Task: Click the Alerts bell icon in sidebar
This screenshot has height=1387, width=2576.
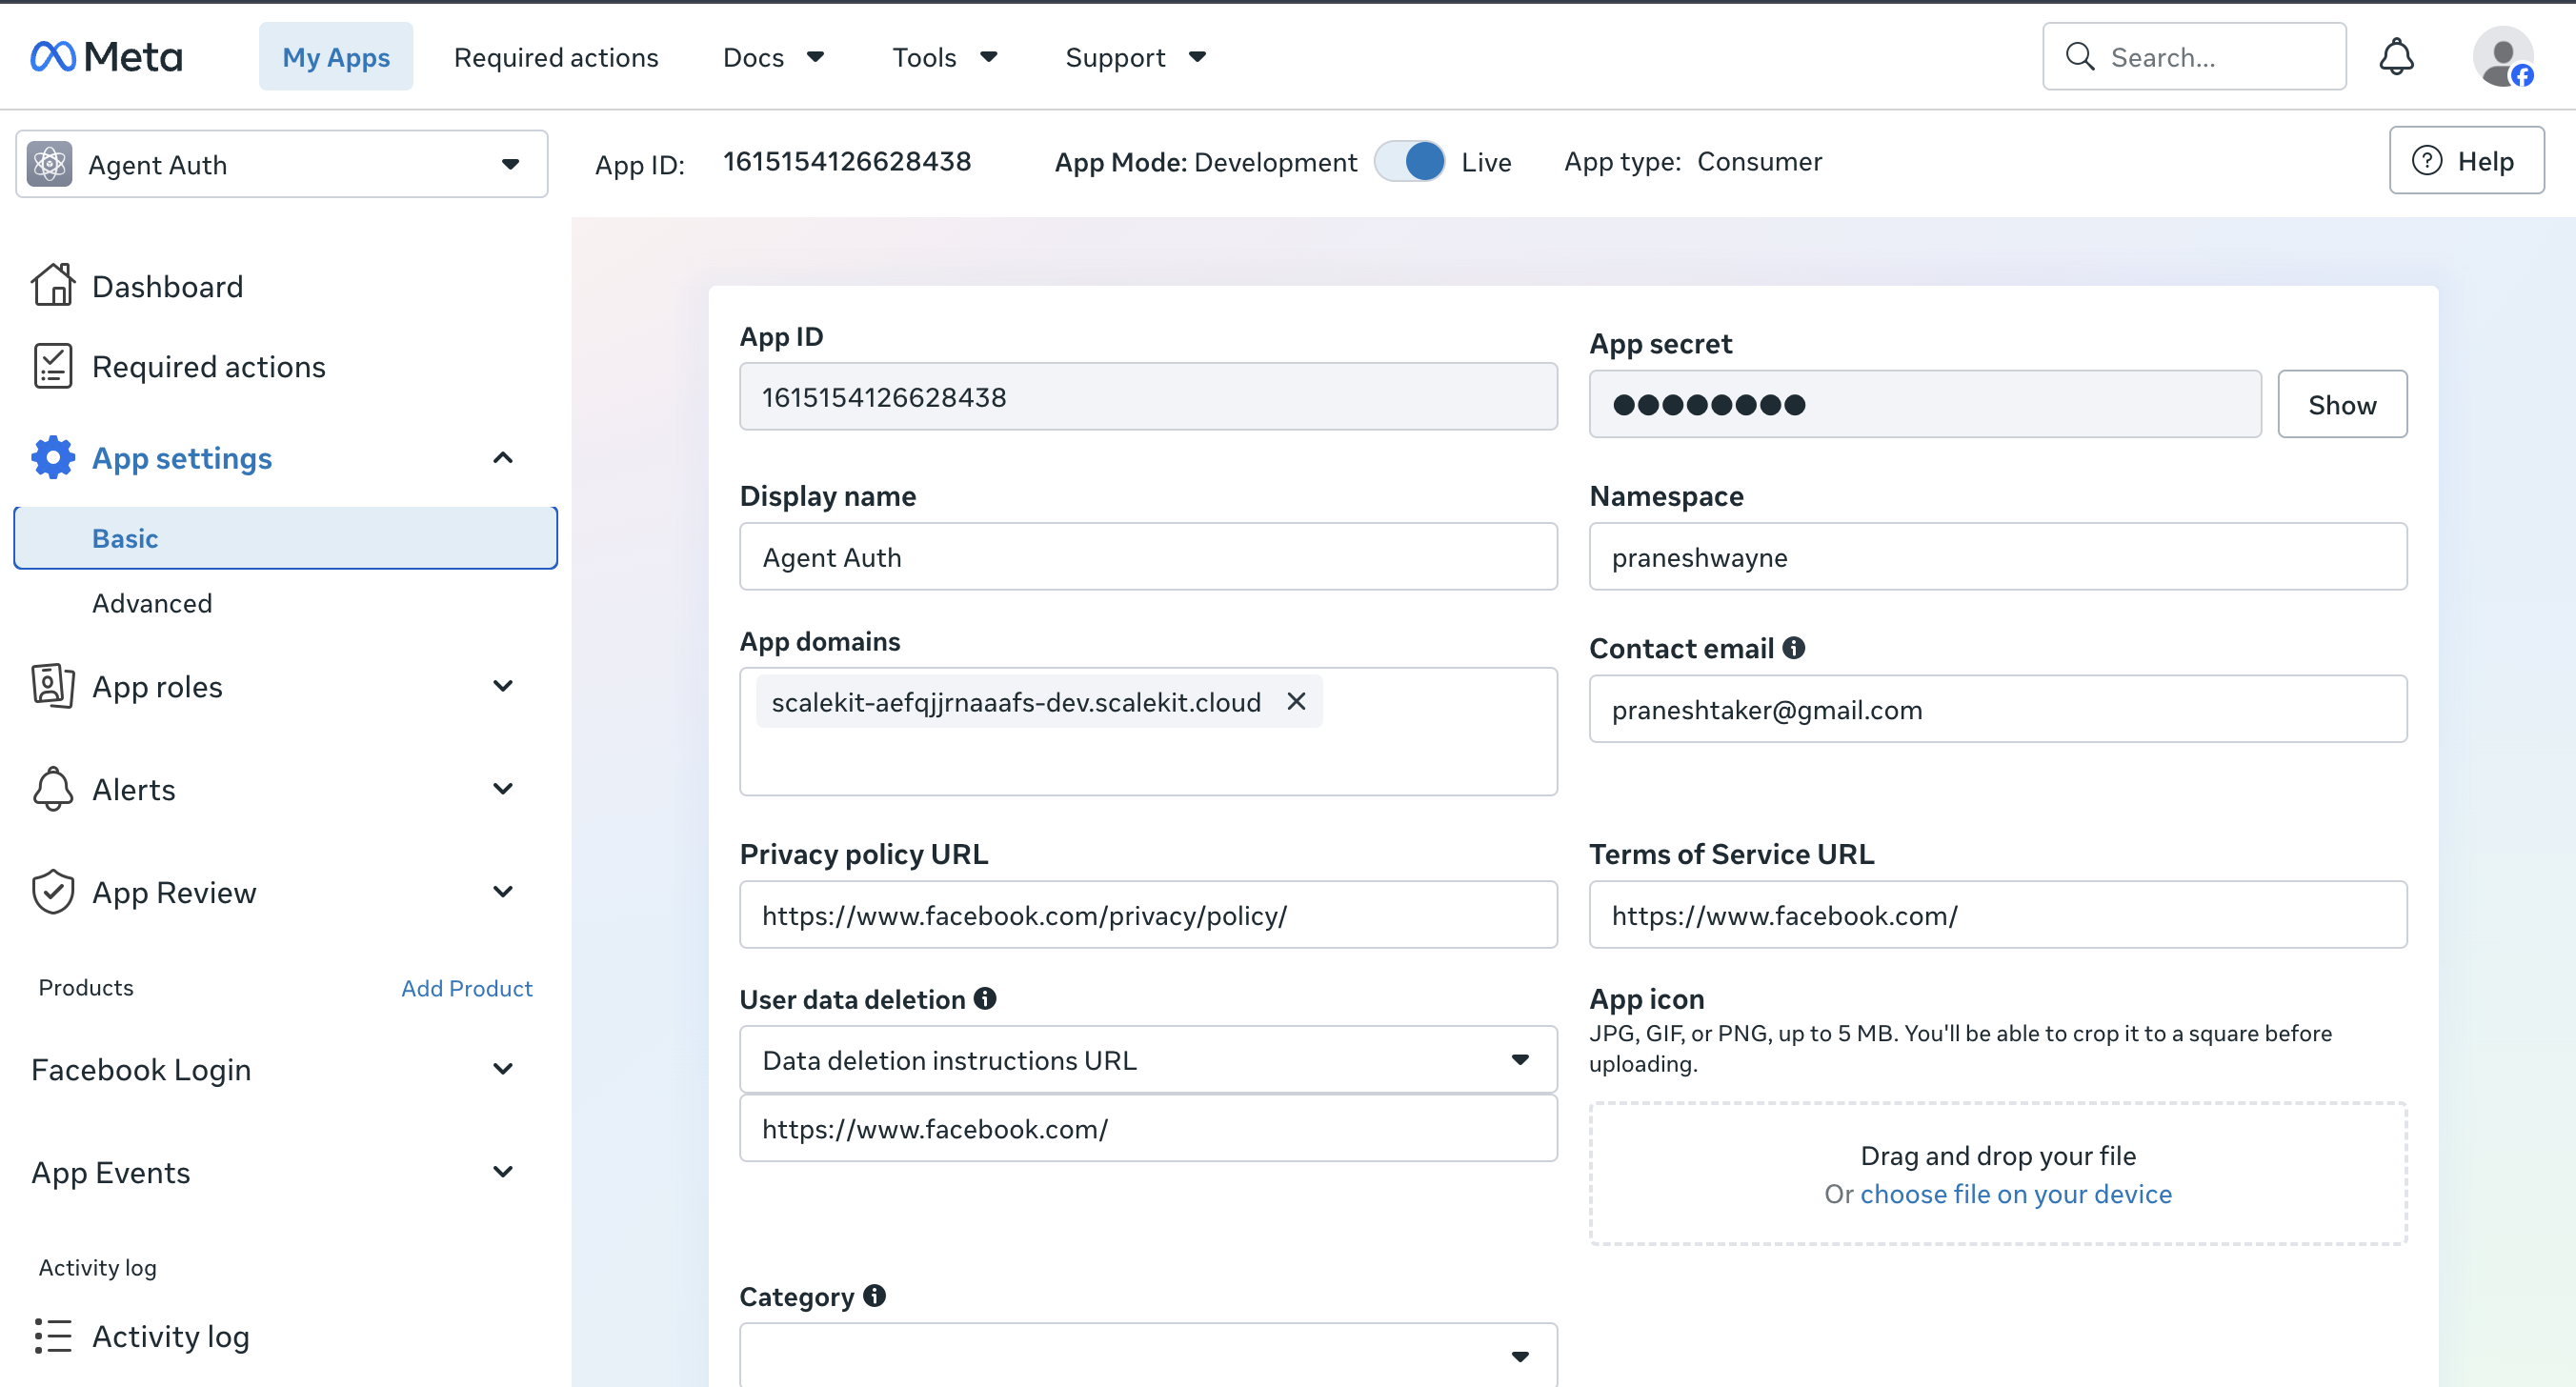Action: [53, 789]
